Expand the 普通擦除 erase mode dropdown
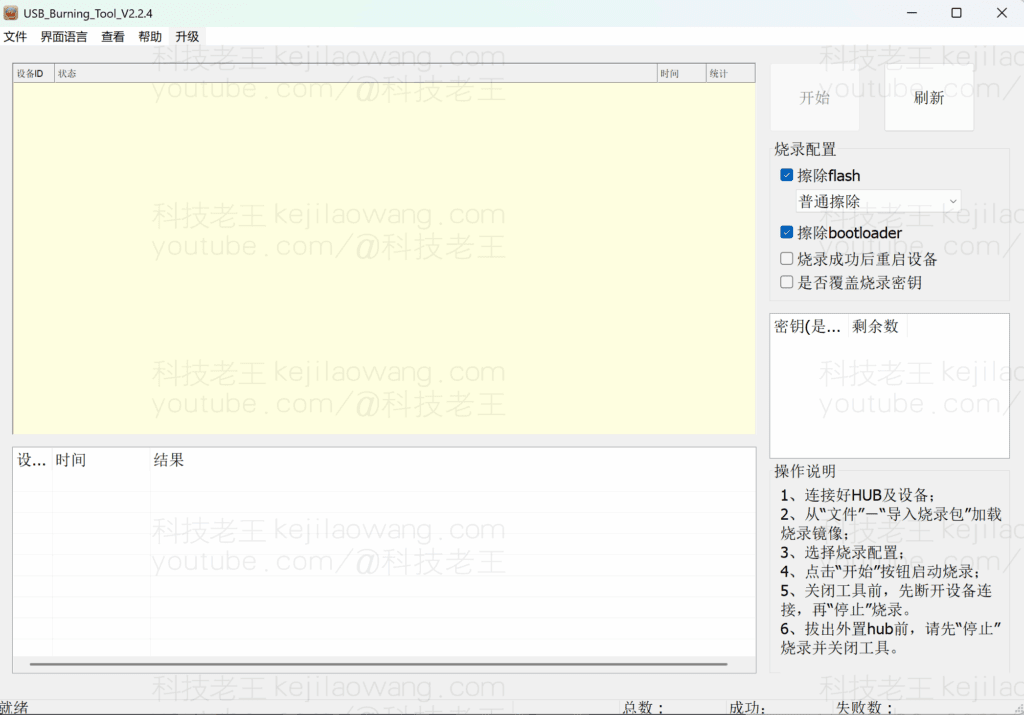The width and height of the screenshot is (1024, 715). point(878,202)
